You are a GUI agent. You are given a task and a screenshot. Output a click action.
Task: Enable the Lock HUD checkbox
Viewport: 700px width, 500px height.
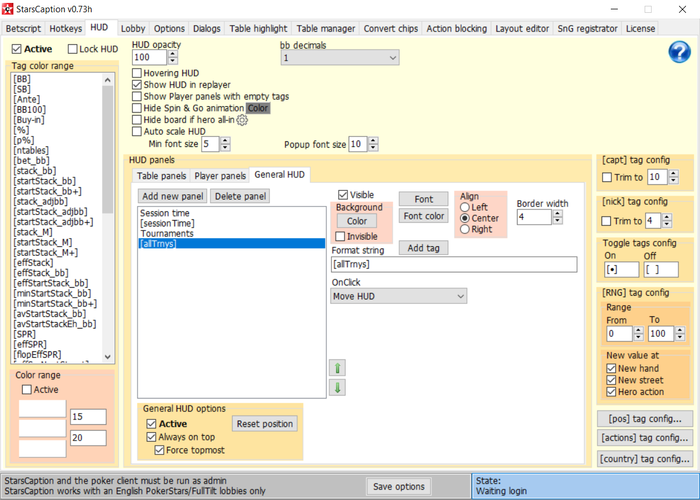pos(73,49)
